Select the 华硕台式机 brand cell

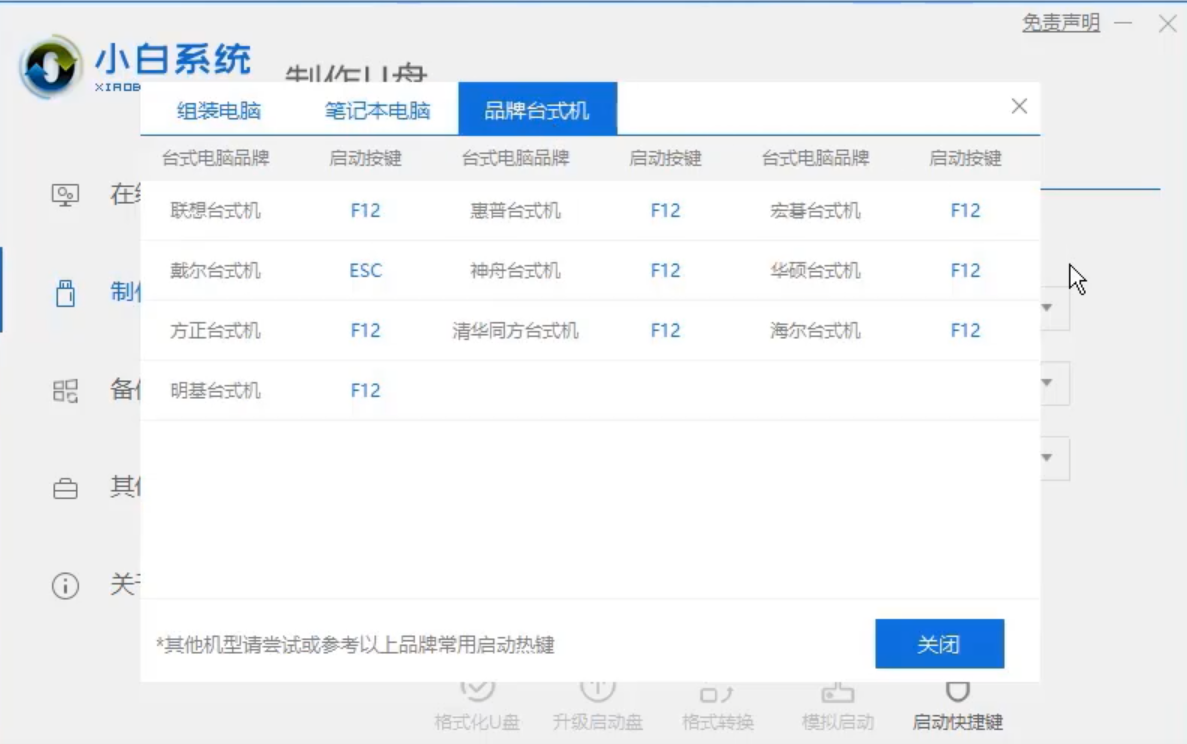tap(815, 270)
